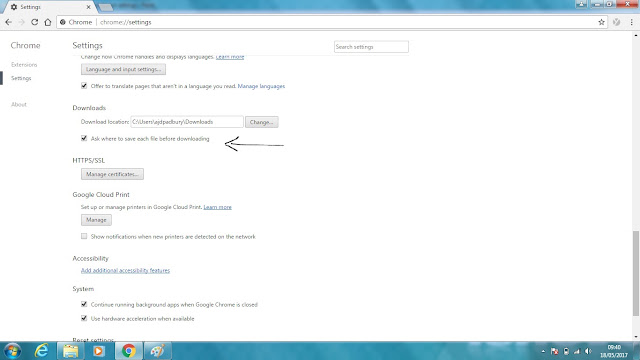Screen dimensions: 640x360
Task: Open Windows Media Player on taskbar
Action: (x=98, y=351)
